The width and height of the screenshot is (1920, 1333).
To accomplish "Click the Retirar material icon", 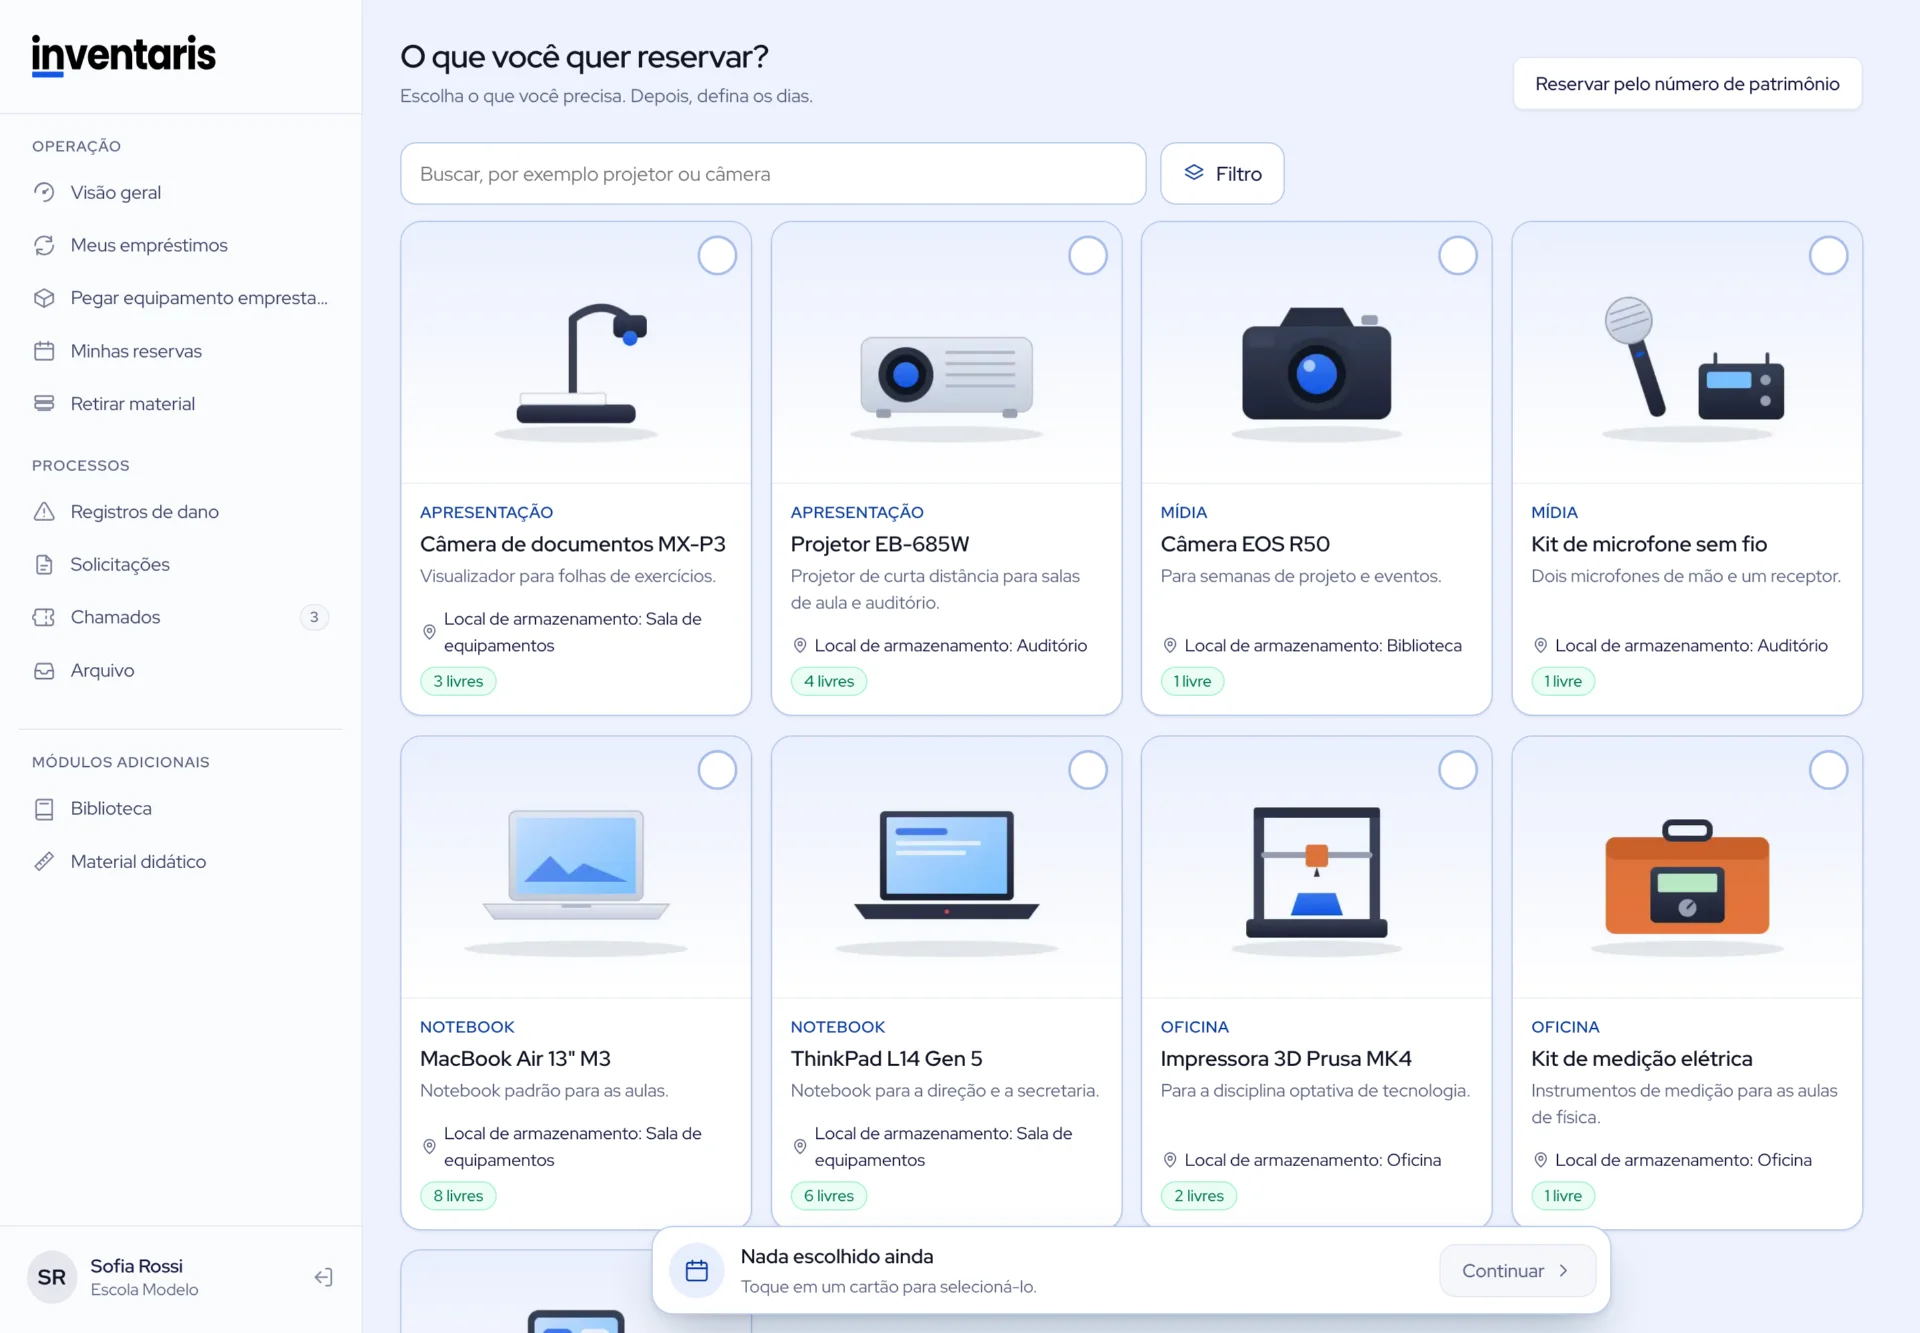I will [44, 404].
